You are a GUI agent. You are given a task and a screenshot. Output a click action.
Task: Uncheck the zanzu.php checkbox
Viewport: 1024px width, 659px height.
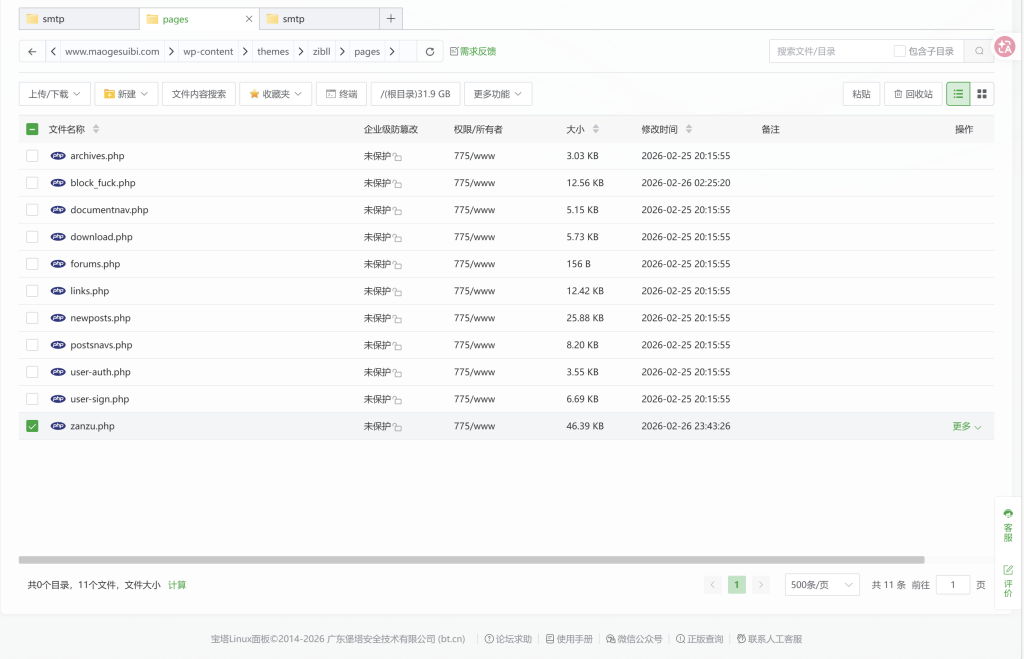point(32,426)
